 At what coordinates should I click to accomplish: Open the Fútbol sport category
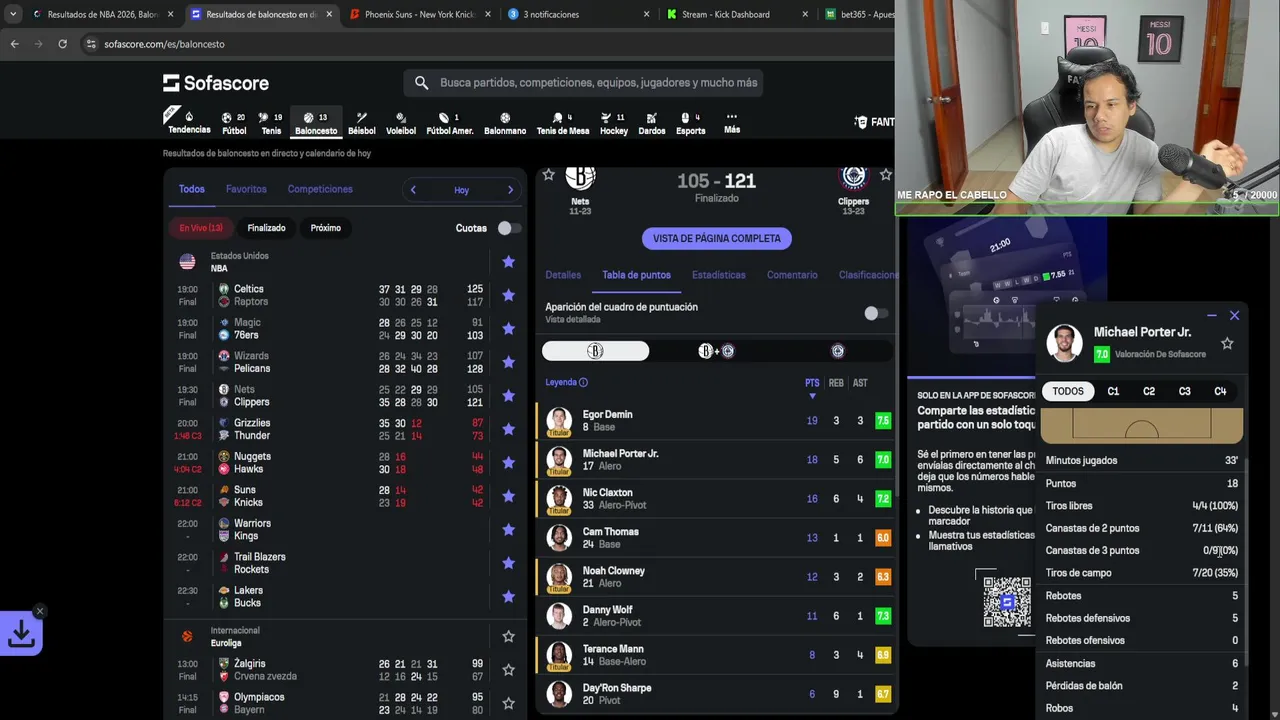click(234, 123)
